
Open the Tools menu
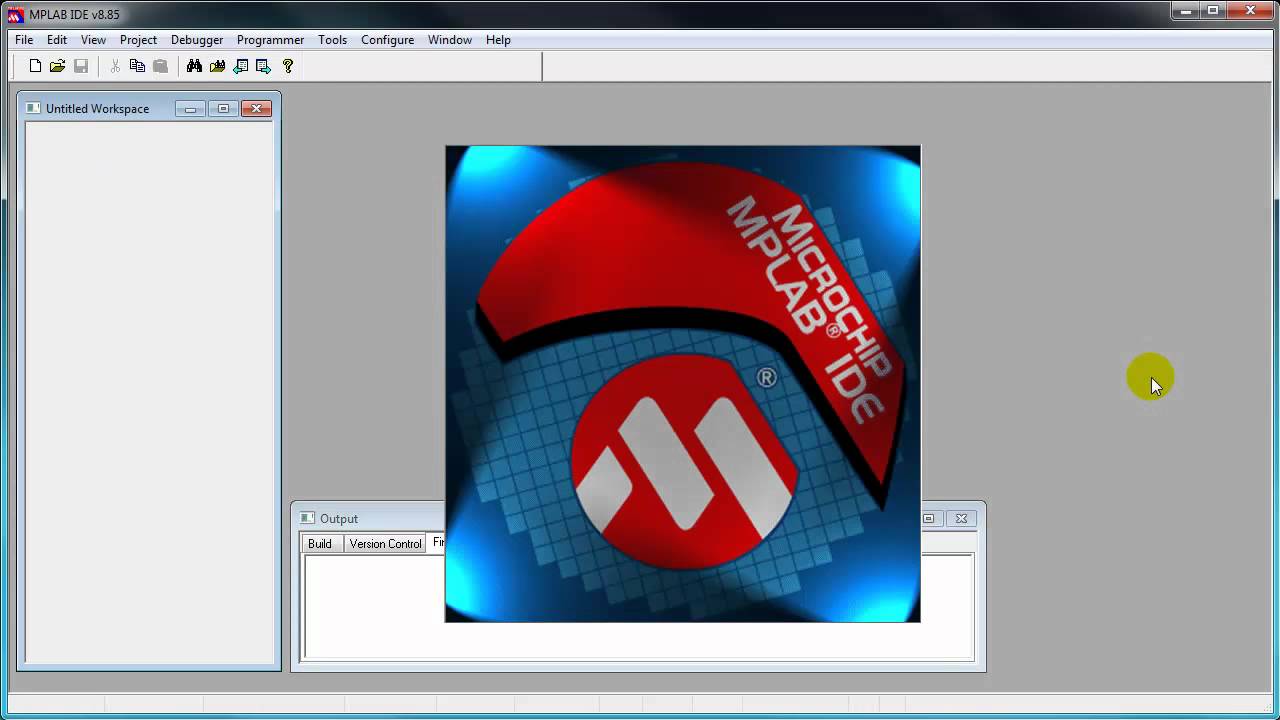tap(332, 40)
